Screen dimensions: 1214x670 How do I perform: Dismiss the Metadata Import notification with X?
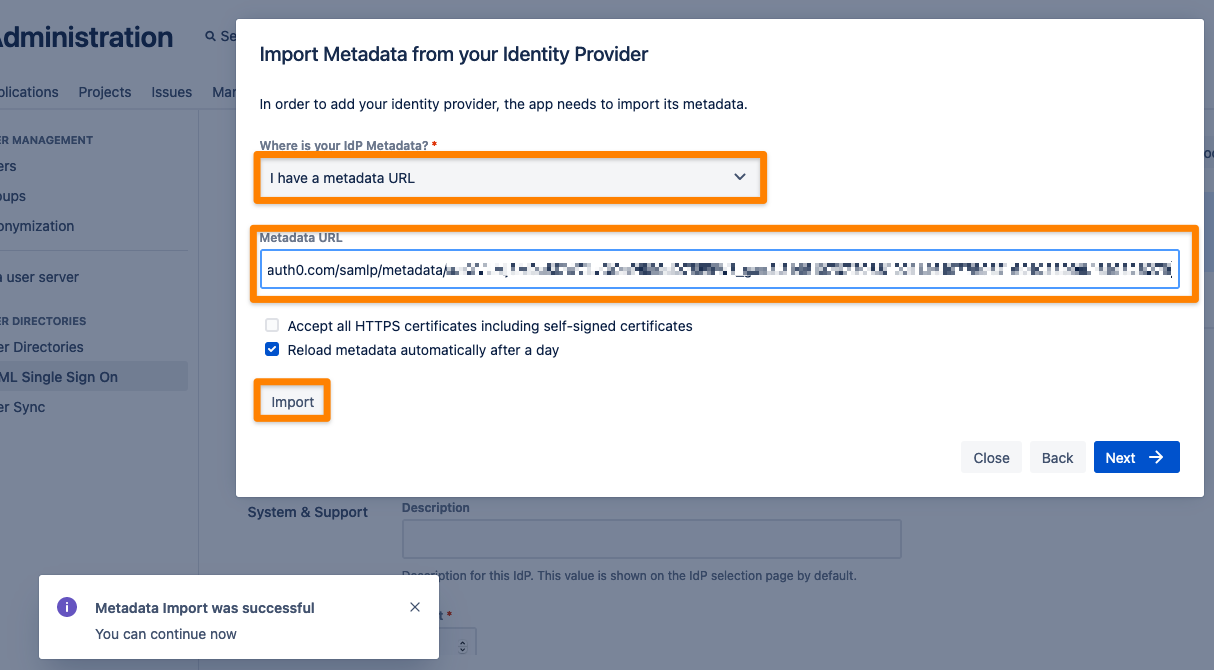415,607
